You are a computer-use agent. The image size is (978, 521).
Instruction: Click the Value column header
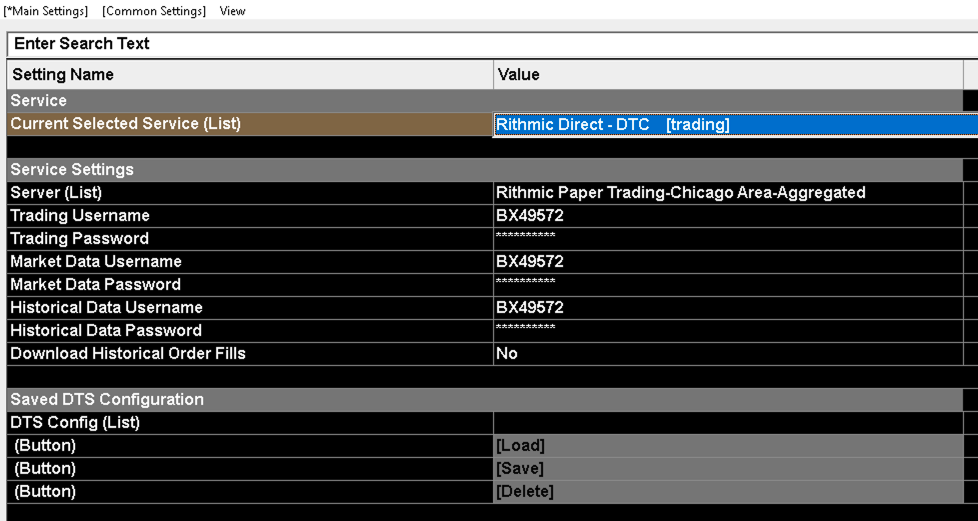click(729, 75)
